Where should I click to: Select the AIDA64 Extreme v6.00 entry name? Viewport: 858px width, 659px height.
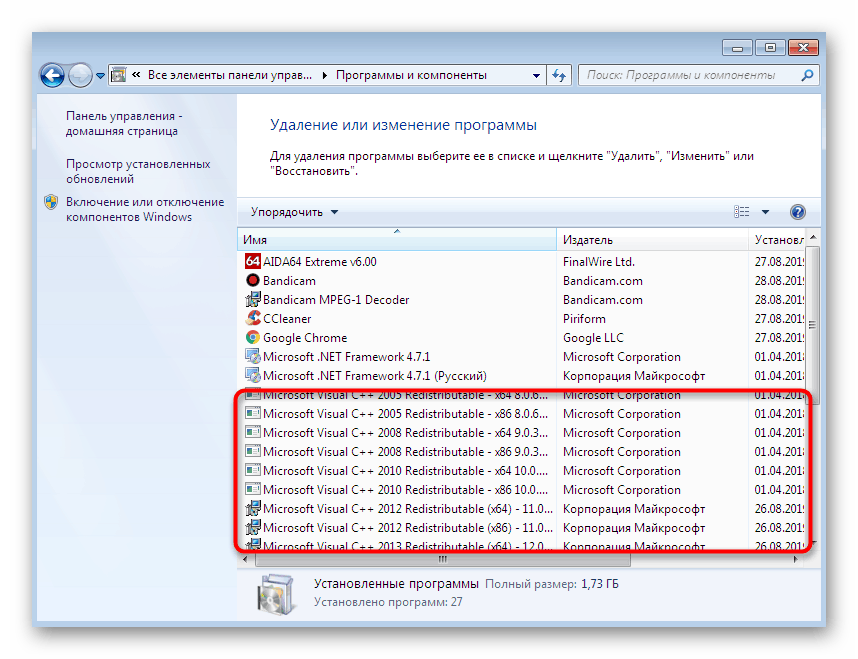point(320,262)
